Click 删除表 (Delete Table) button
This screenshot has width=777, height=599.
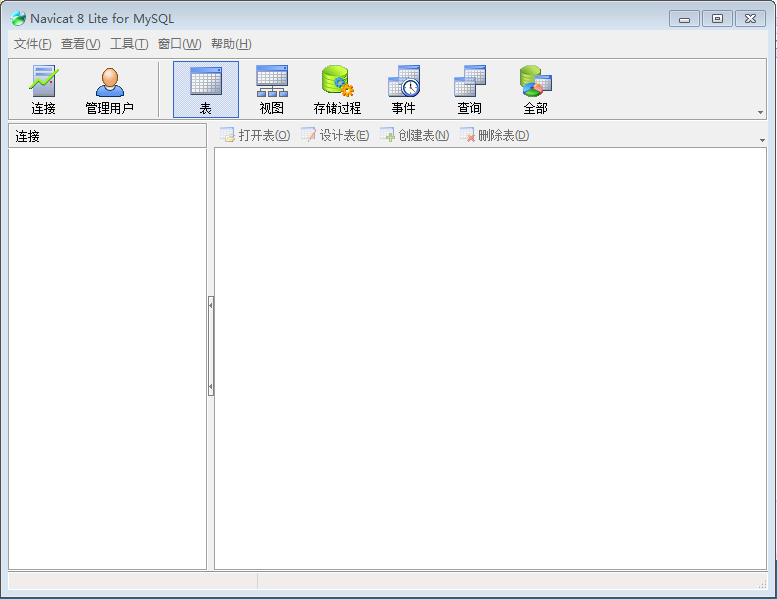[x=494, y=135]
